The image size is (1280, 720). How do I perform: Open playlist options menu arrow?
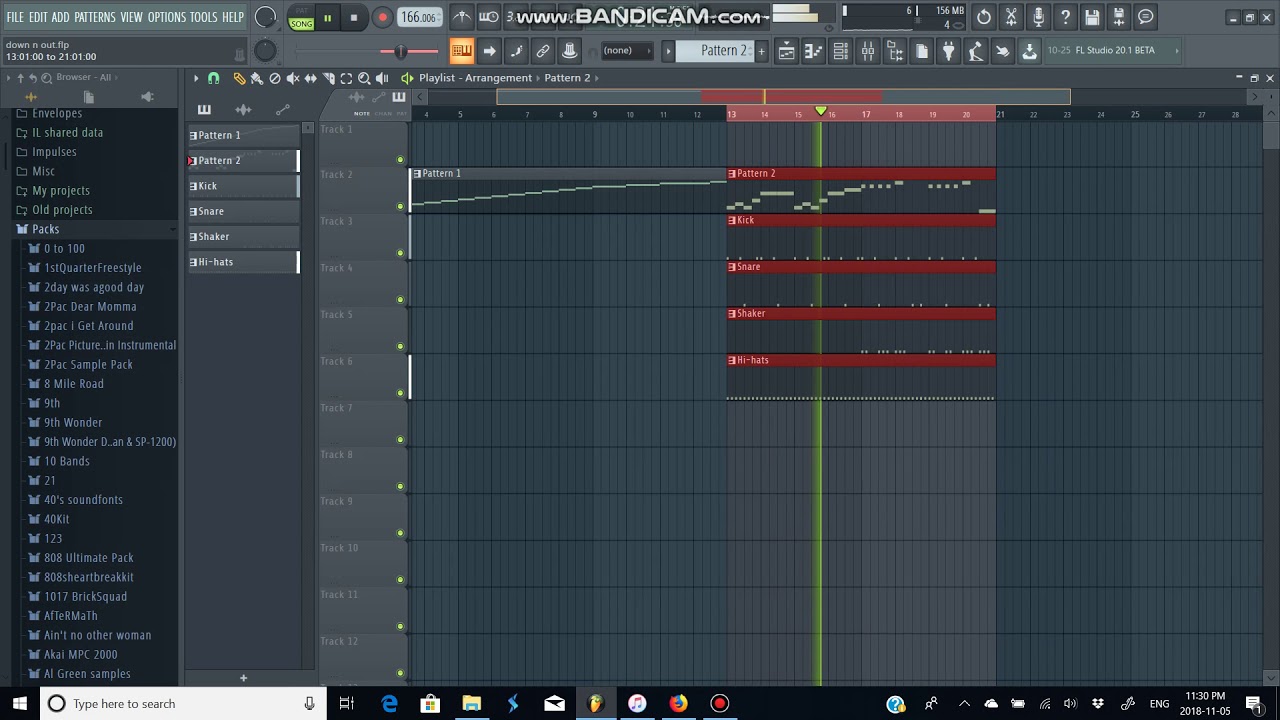[x=196, y=78]
